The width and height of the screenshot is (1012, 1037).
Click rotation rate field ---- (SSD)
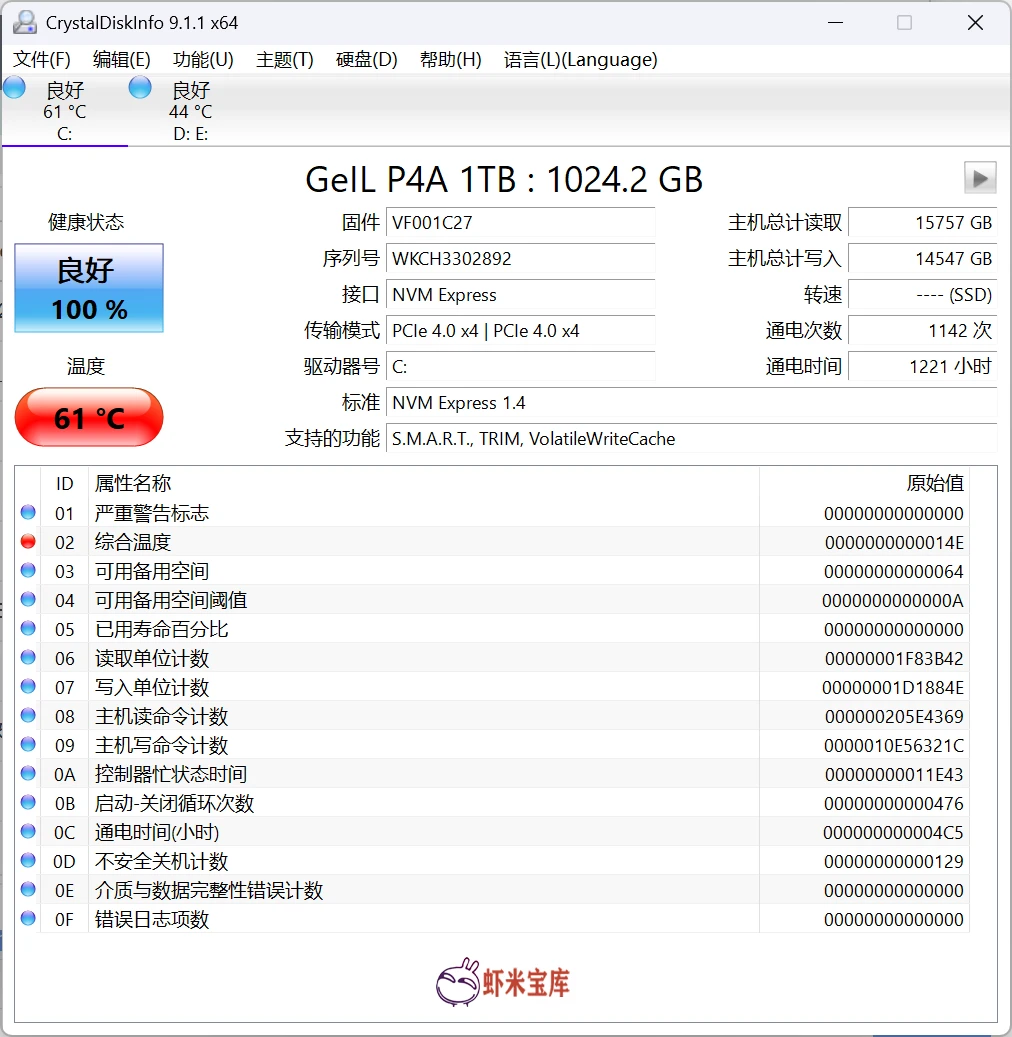(923, 294)
